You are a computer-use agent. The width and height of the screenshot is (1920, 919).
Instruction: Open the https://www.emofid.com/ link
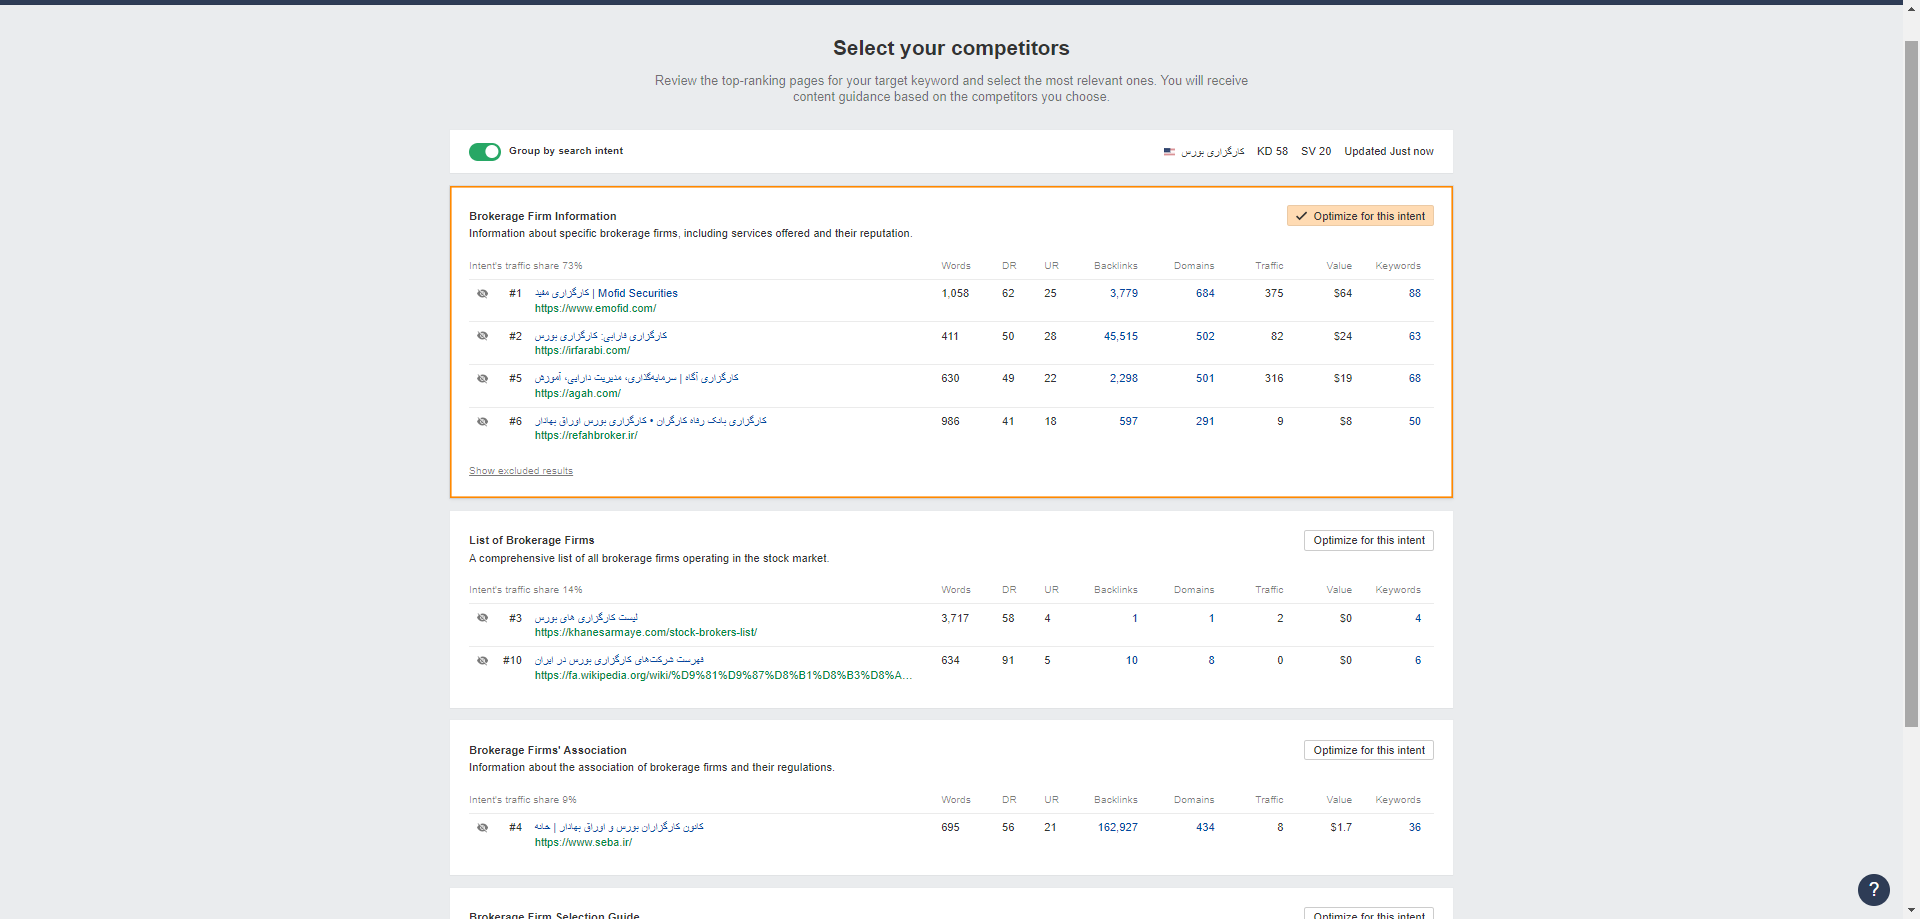click(x=595, y=309)
